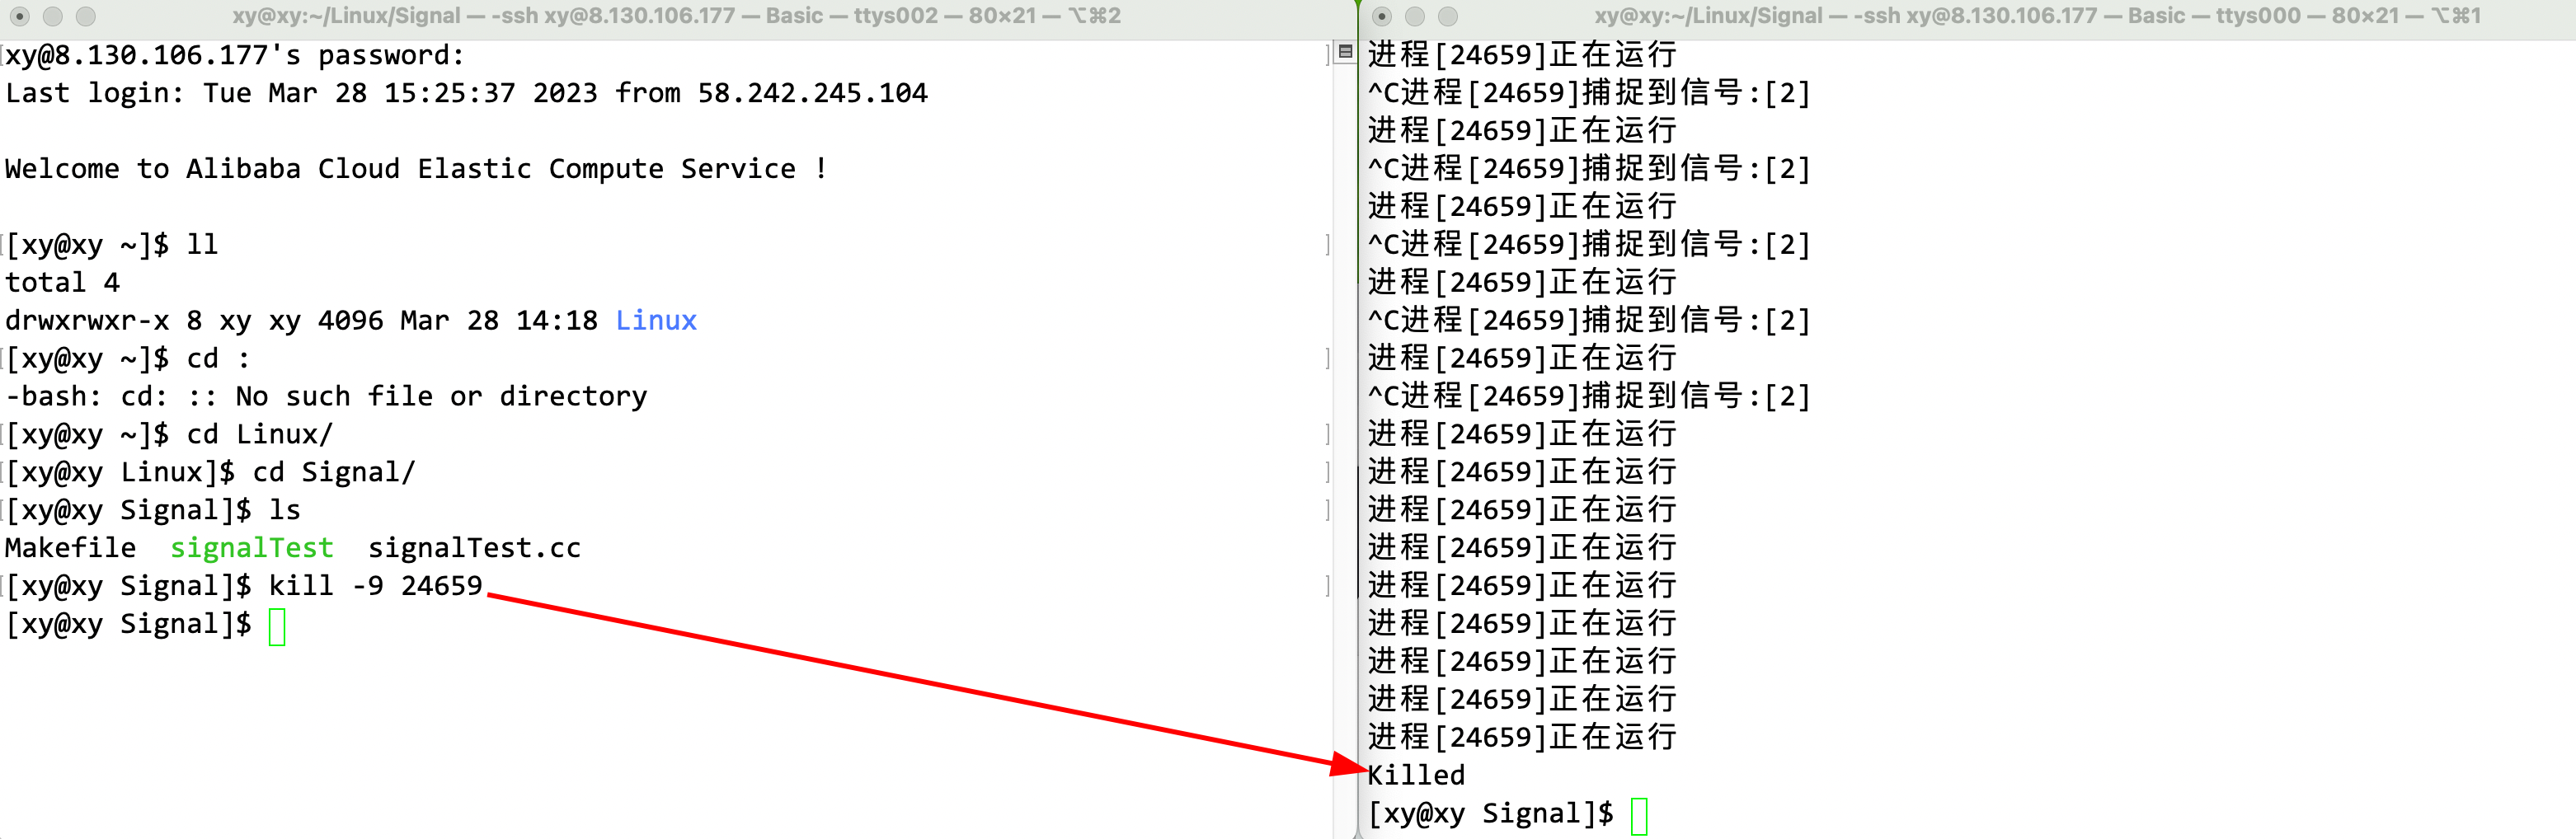Click the green cursor after the Killed line

pyautogui.click(x=1639, y=815)
